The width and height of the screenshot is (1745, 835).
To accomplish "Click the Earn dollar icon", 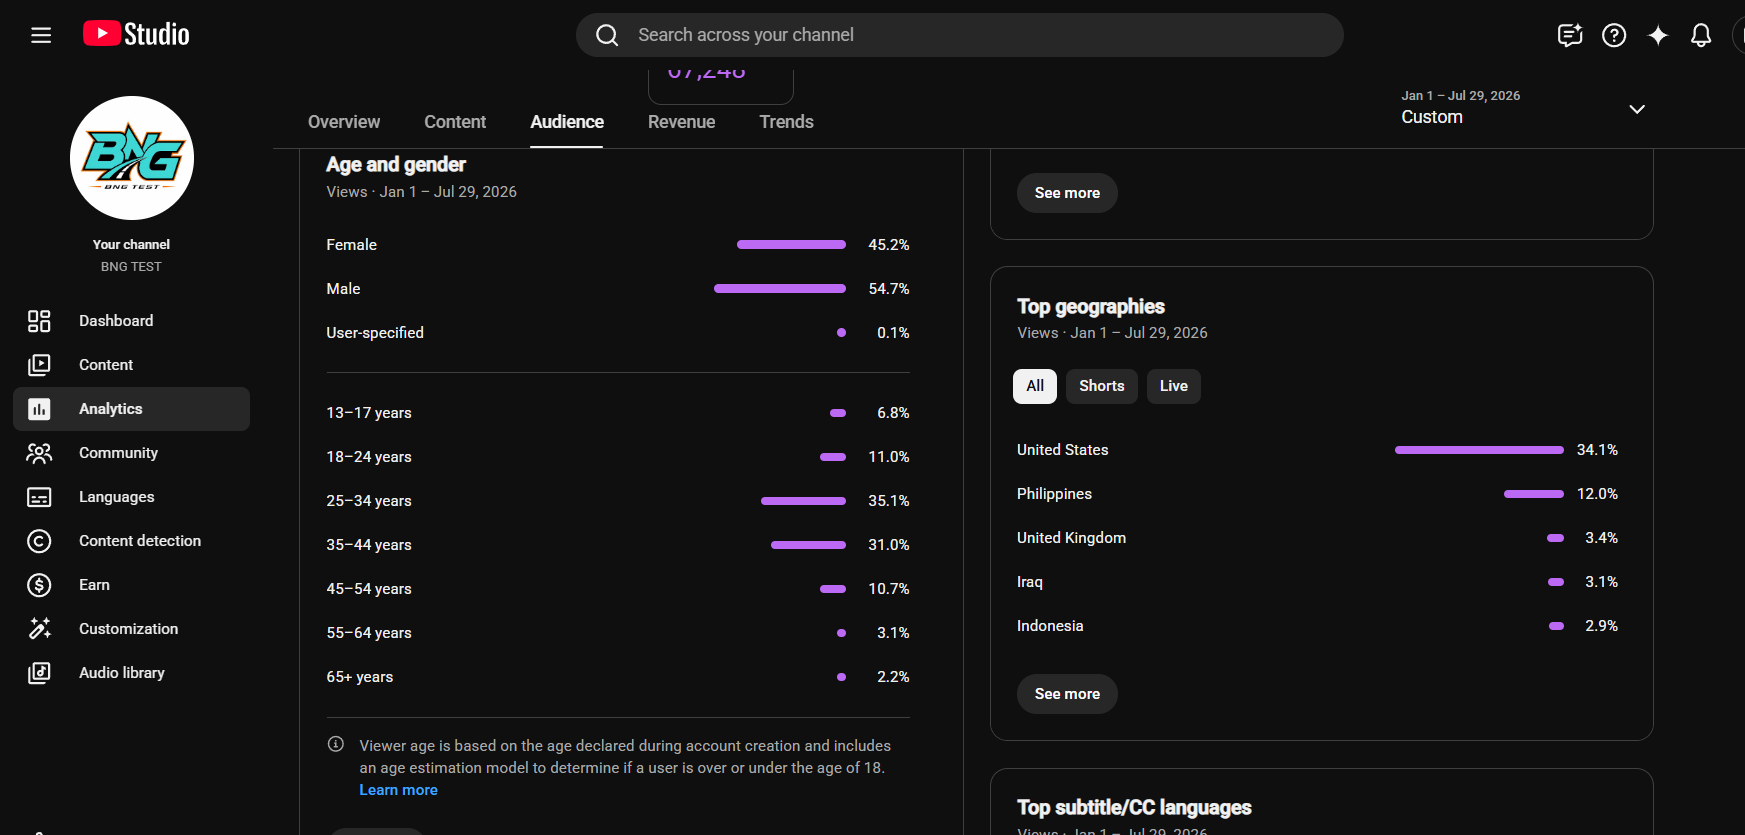I will (39, 585).
